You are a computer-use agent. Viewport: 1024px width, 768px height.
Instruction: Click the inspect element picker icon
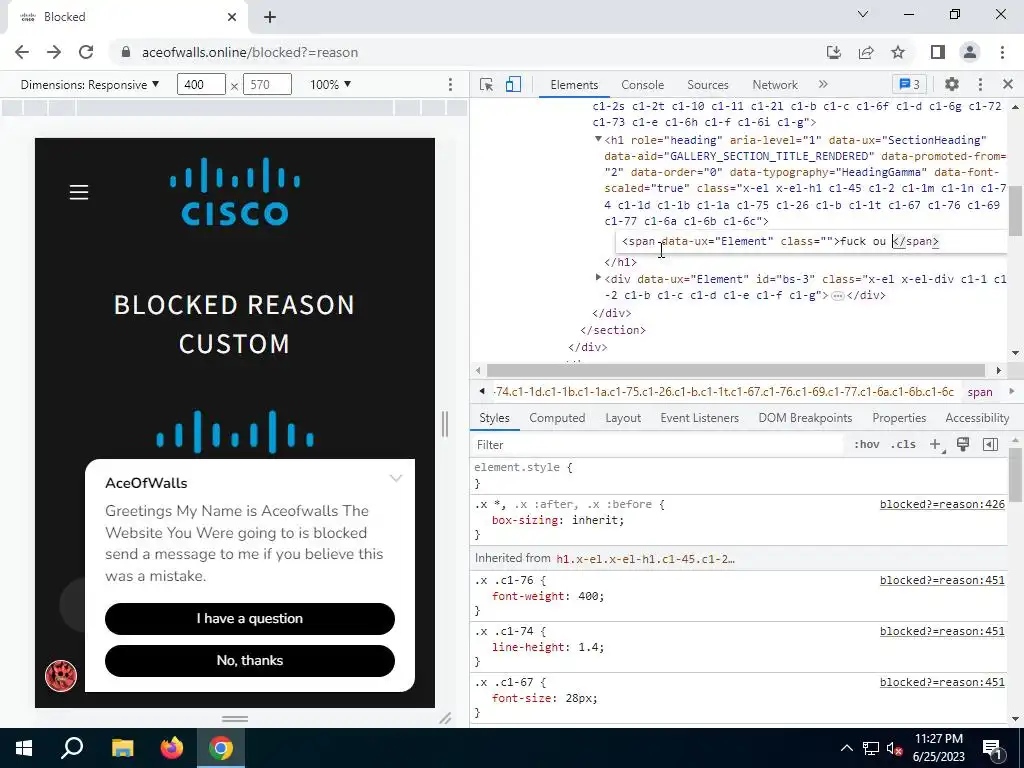486,84
